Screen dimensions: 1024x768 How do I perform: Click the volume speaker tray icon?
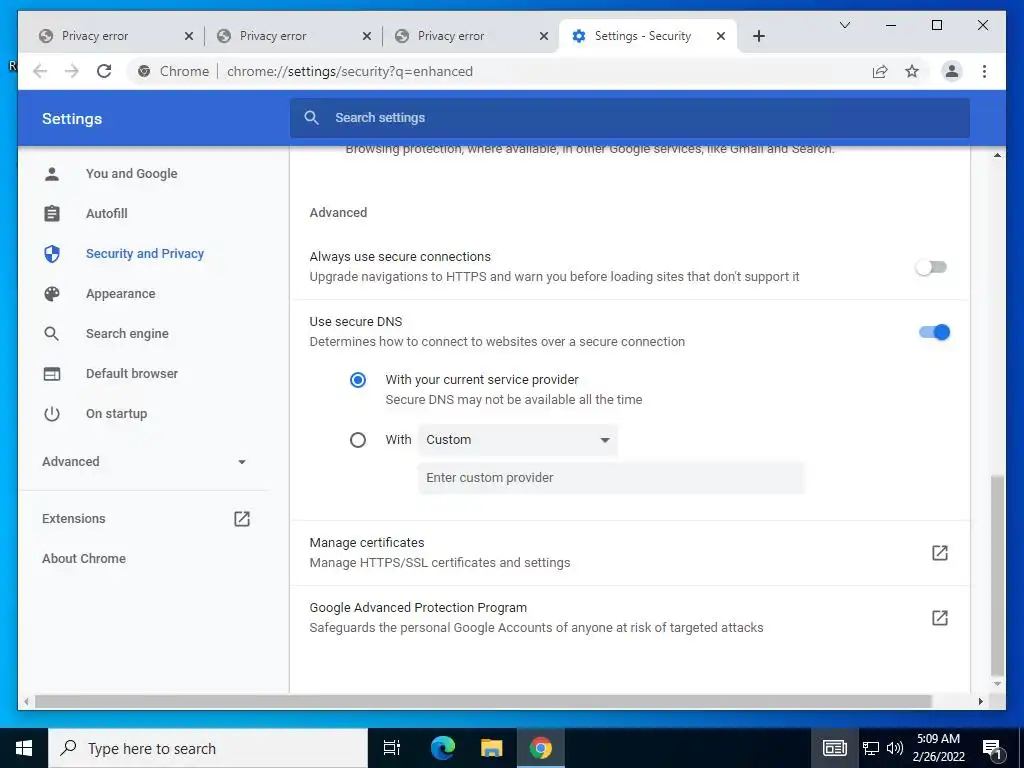894,748
